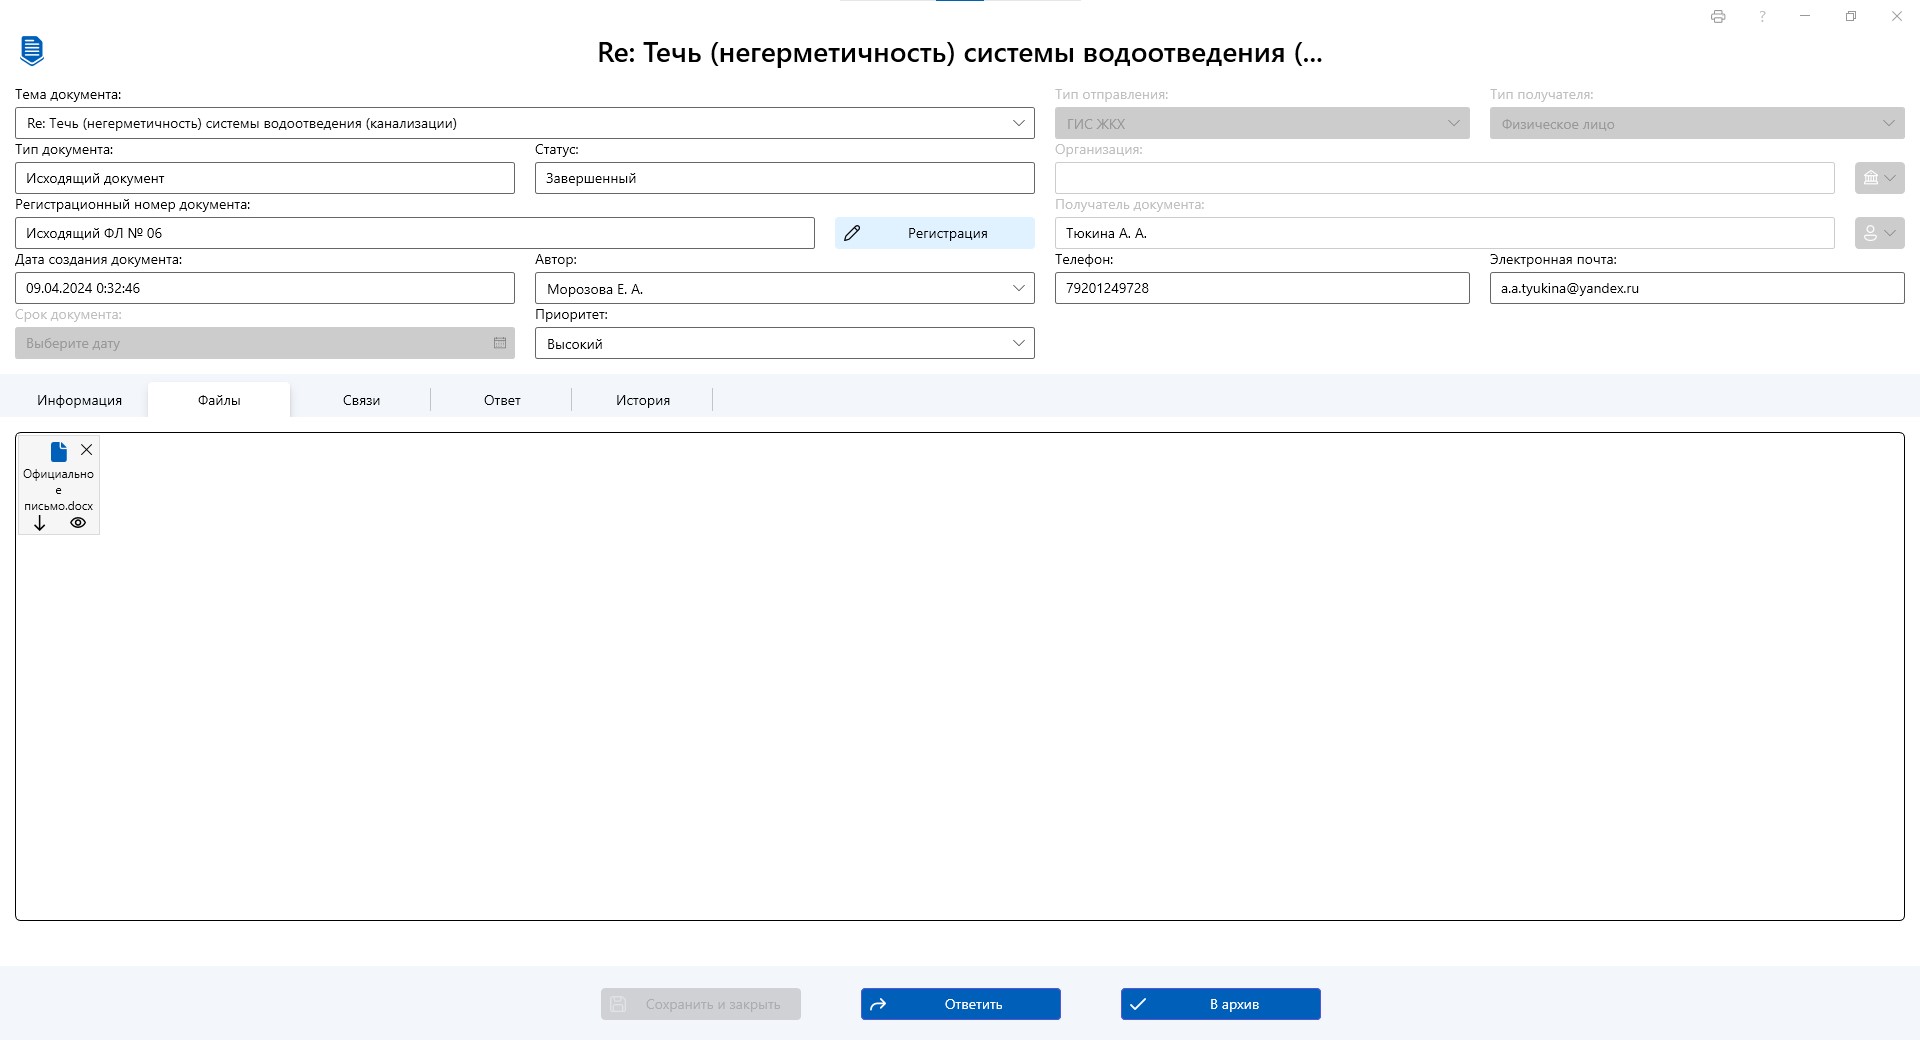Screen dimensions: 1920x1040
Task: Click the document title header text
Action: pyautogui.click(x=960, y=53)
